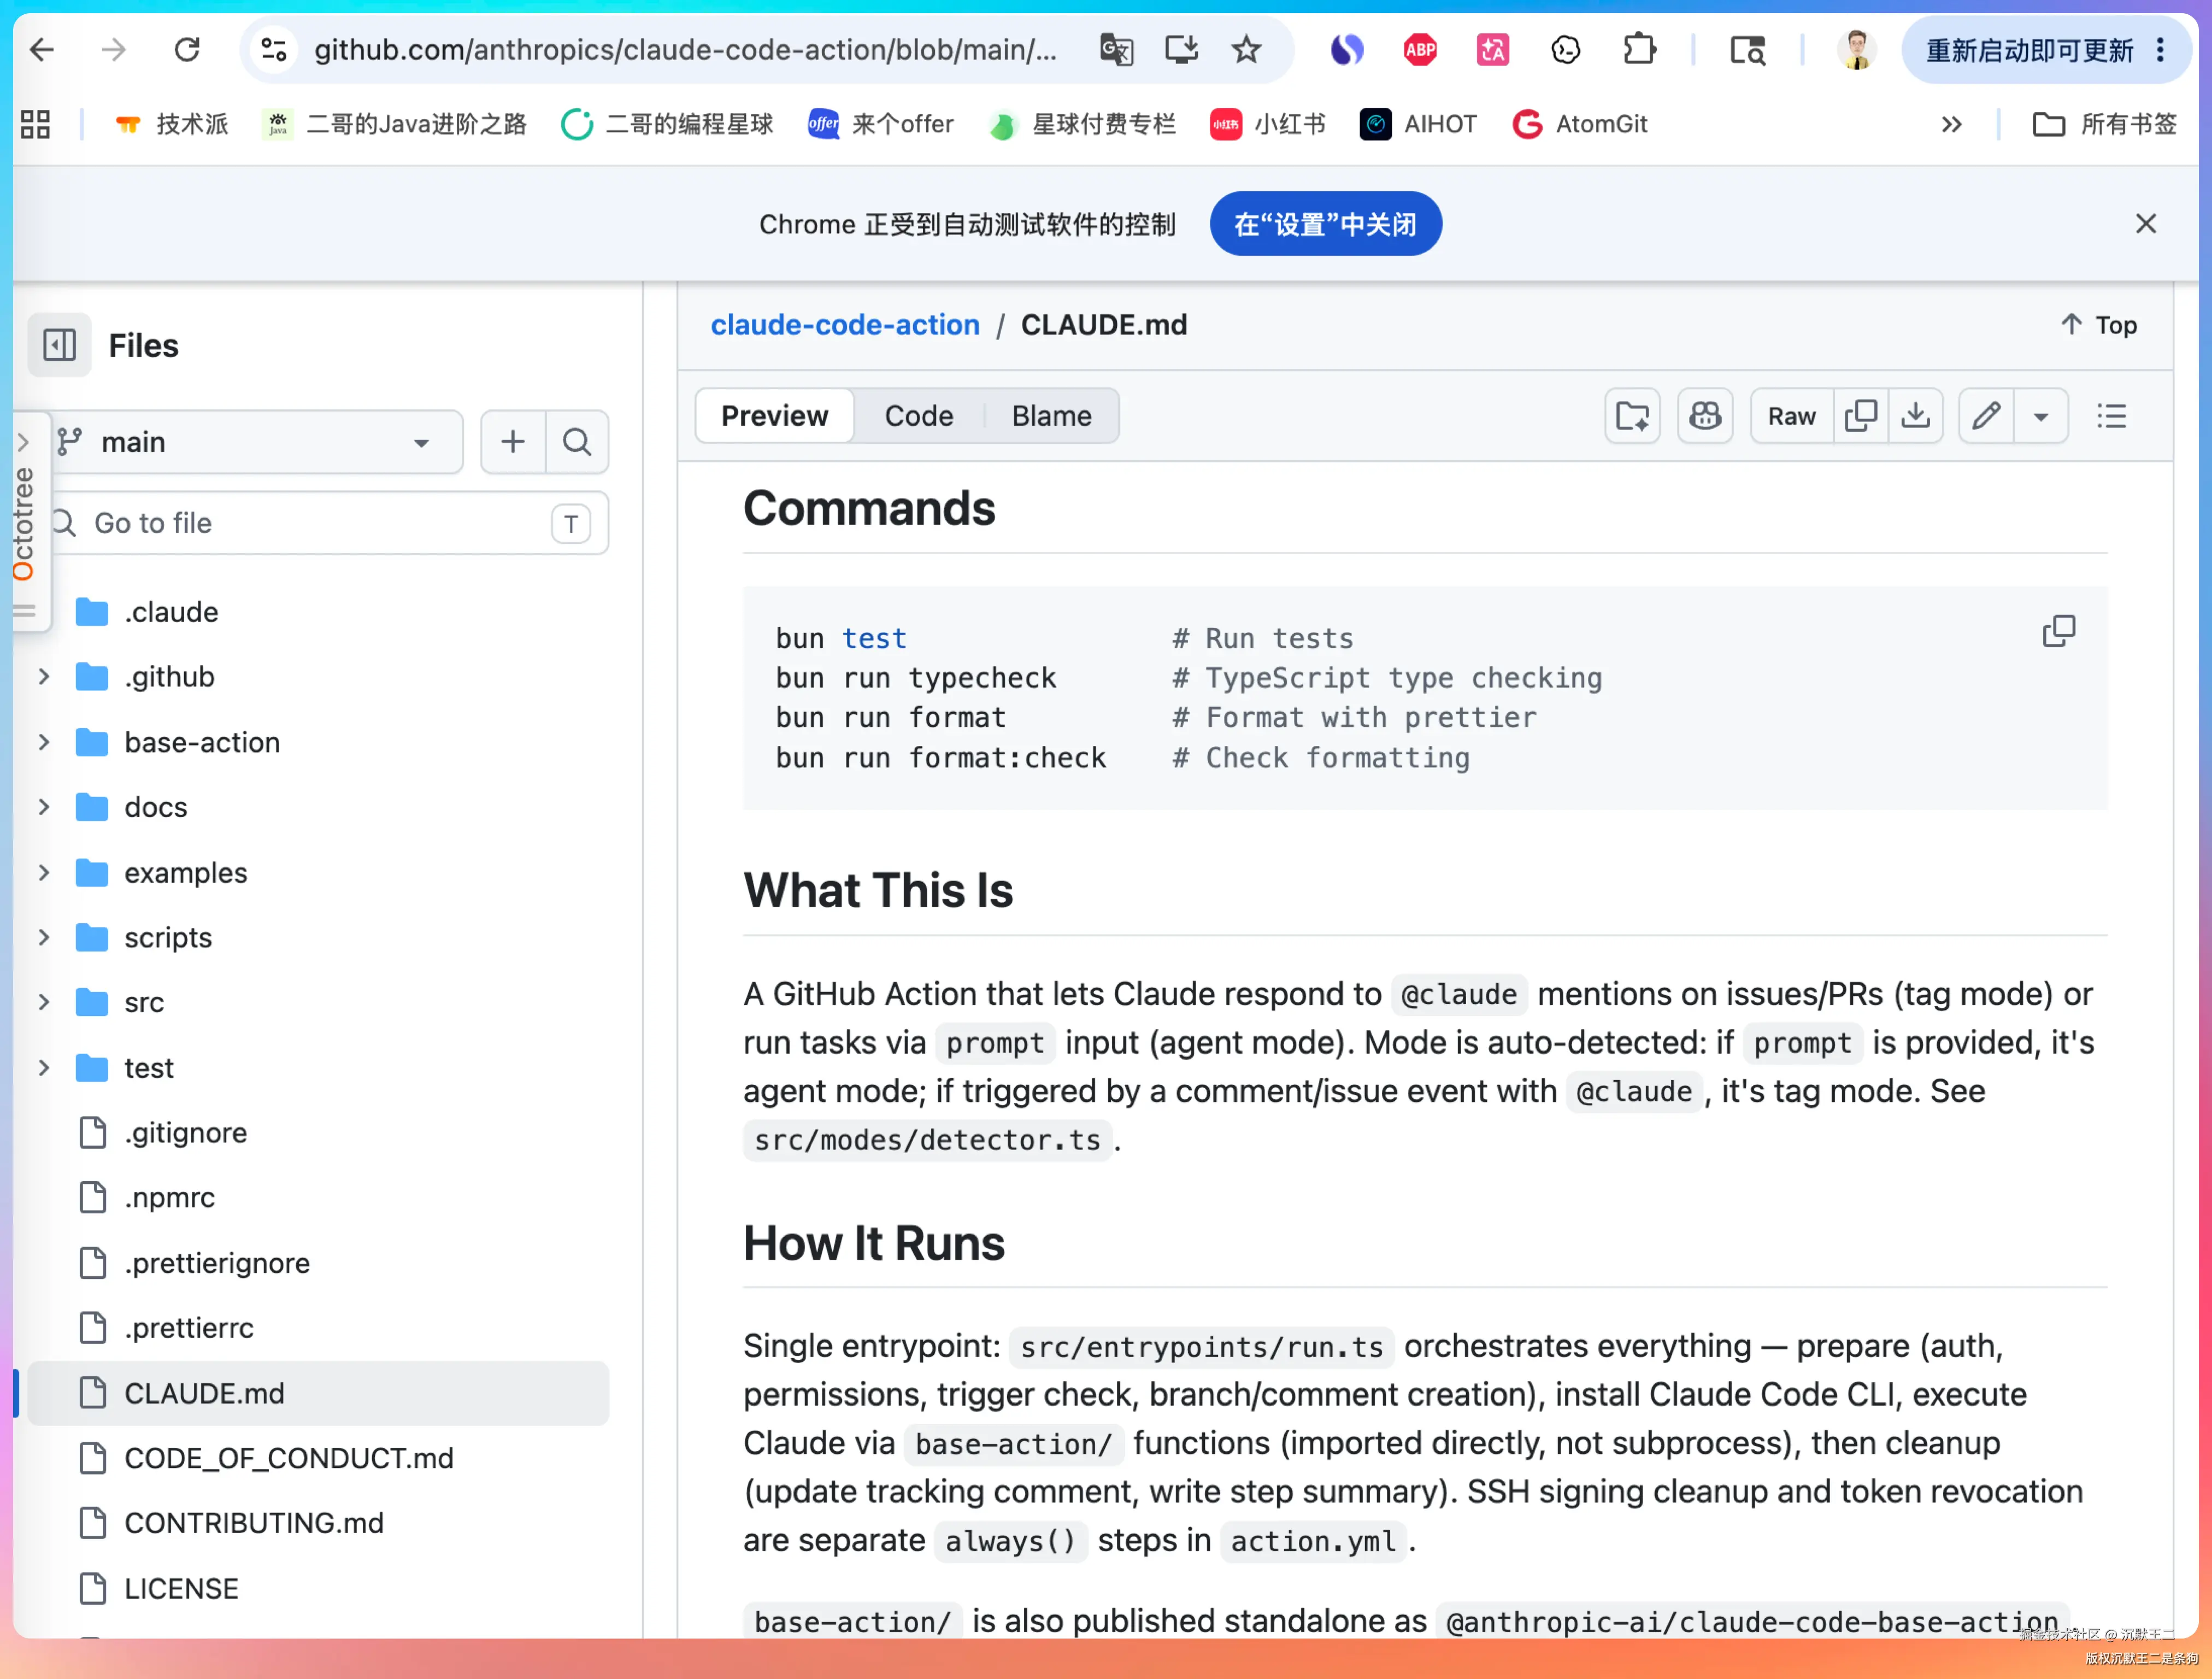
Task: Click the browser address bar URL
Action: pyautogui.click(x=685, y=49)
